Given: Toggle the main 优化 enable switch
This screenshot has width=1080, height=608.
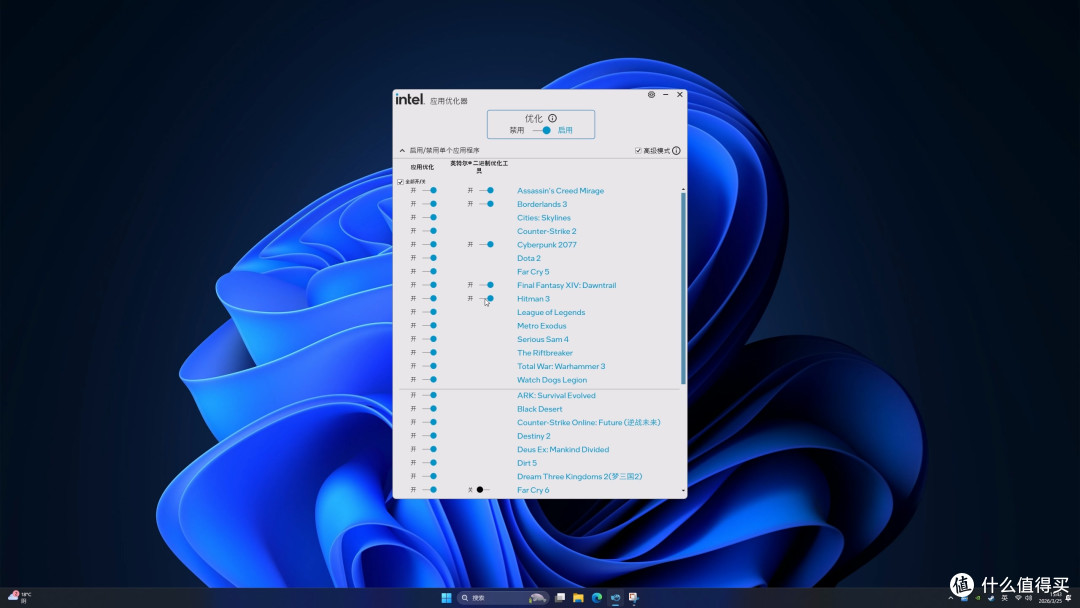Looking at the screenshot, I should (x=542, y=130).
